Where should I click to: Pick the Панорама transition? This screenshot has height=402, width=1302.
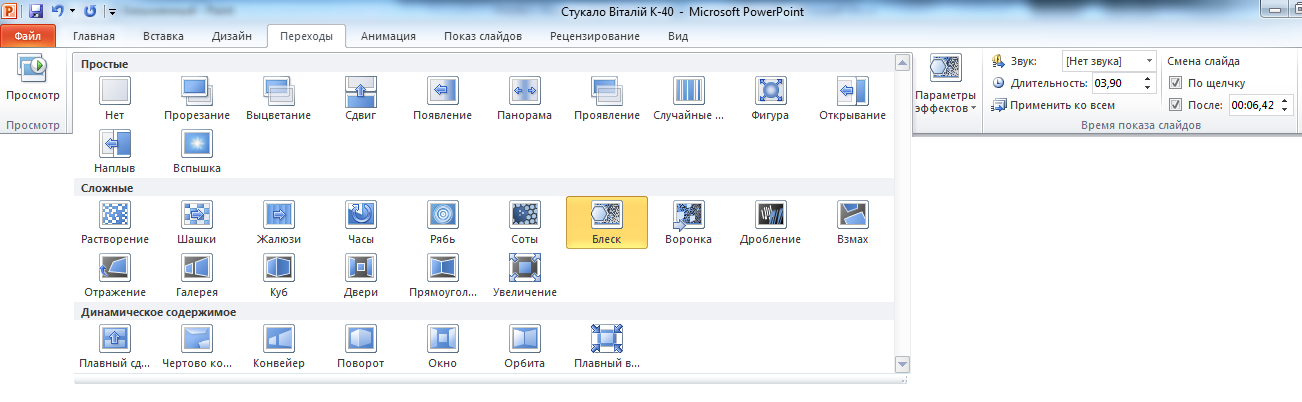pyautogui.click(x=524, y=99)
